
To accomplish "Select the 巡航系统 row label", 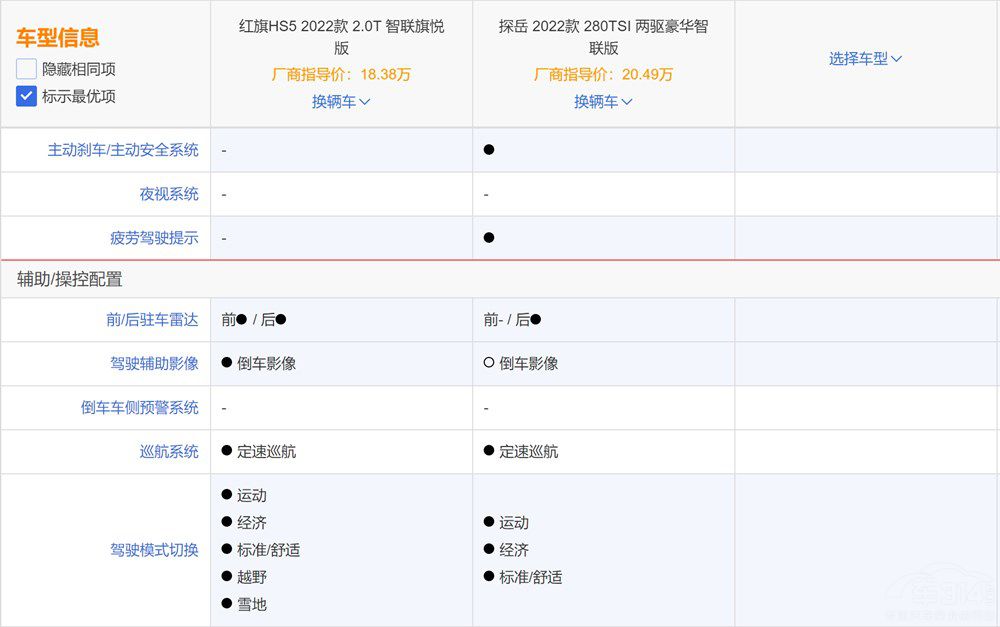I will (x=168, y=452).
